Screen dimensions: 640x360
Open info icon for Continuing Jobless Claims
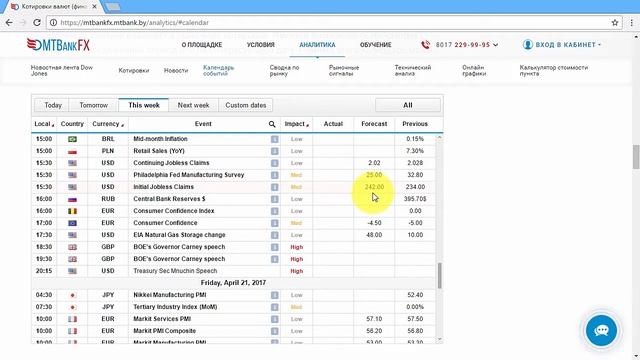(x=274, y=163)
